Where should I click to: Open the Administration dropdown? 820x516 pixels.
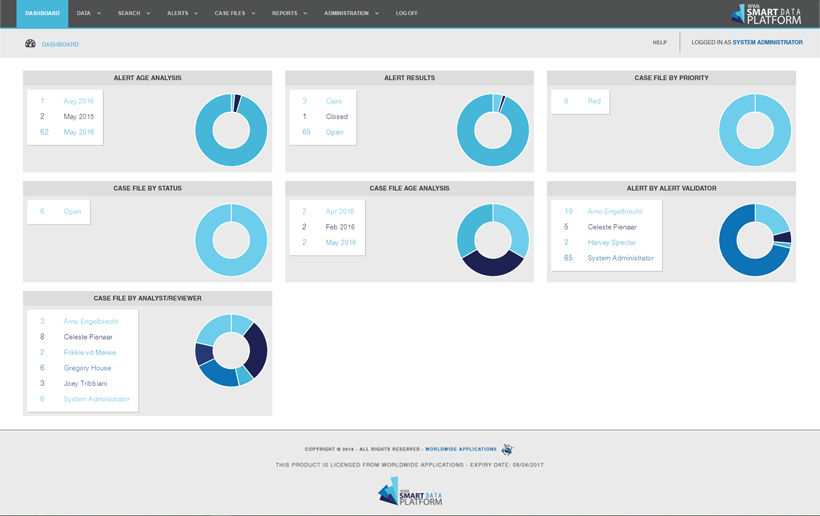[x=351, y=14]
